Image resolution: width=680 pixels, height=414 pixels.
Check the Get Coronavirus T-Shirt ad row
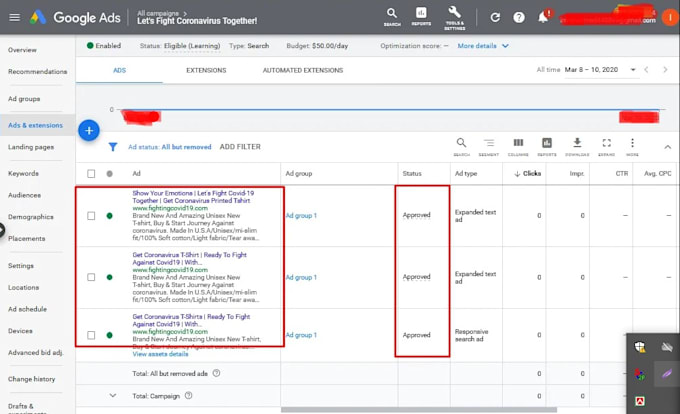coord(91,277)
